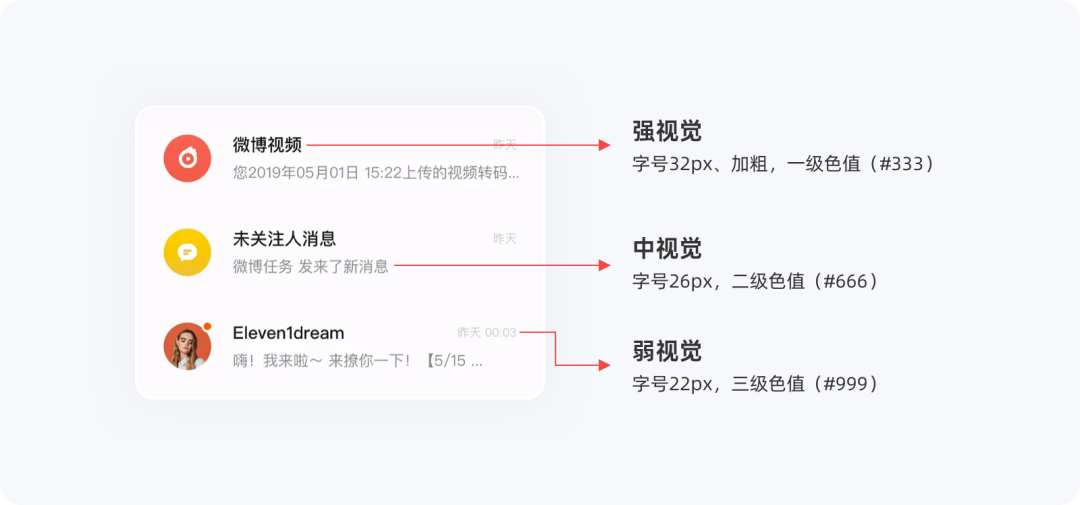Open the video transcoding message preview text

(376, 172)
